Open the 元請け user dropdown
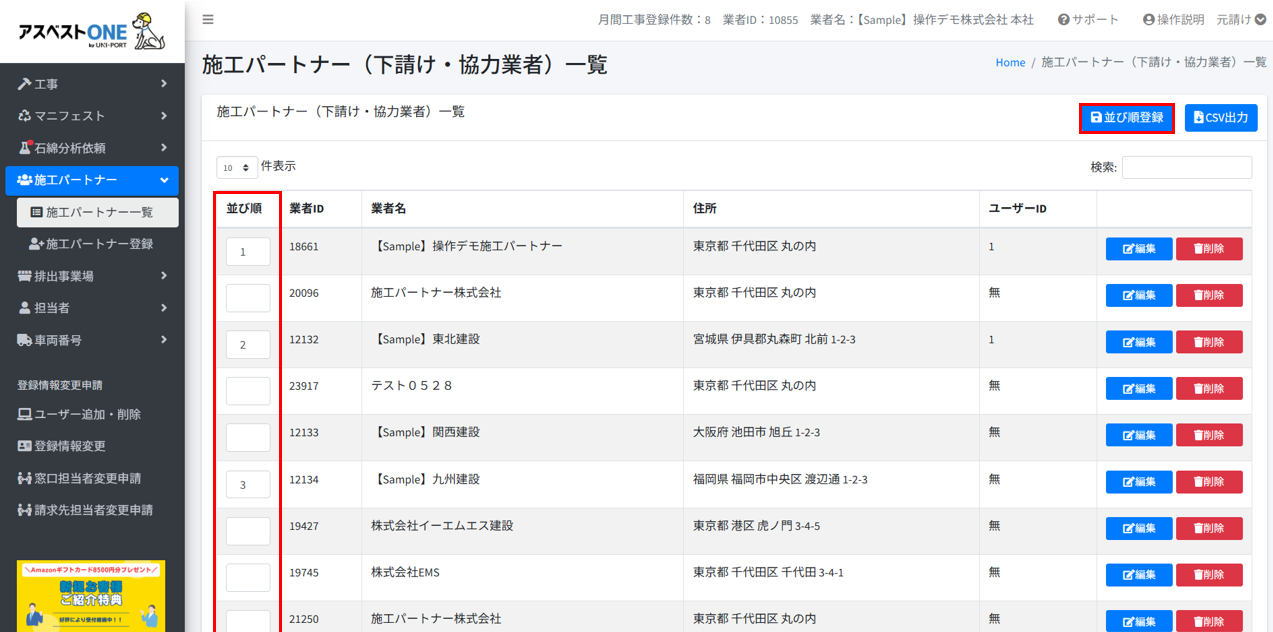Viewport: 1273px width, 632px height. click(1241, 19)
